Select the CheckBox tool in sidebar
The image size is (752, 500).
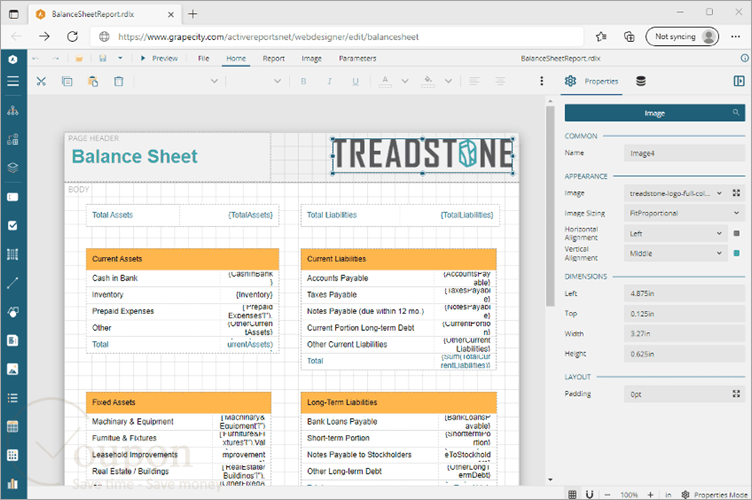[x=13, y=225]
